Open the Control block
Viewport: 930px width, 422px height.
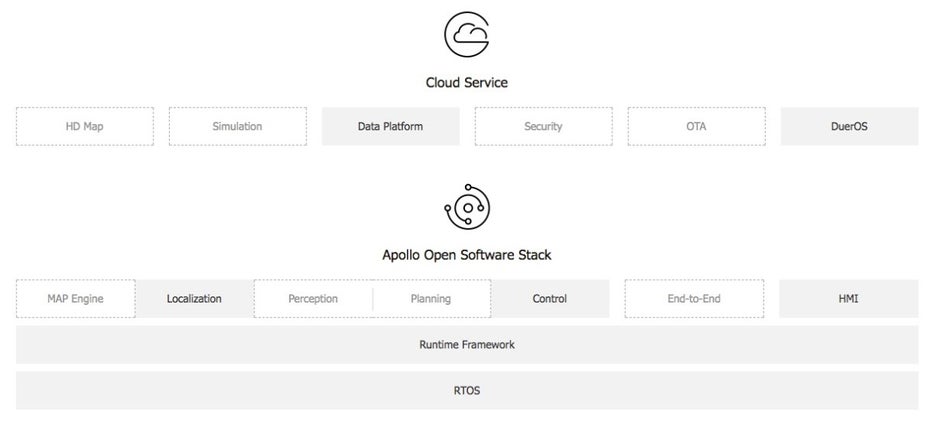(x=550, y=299)
